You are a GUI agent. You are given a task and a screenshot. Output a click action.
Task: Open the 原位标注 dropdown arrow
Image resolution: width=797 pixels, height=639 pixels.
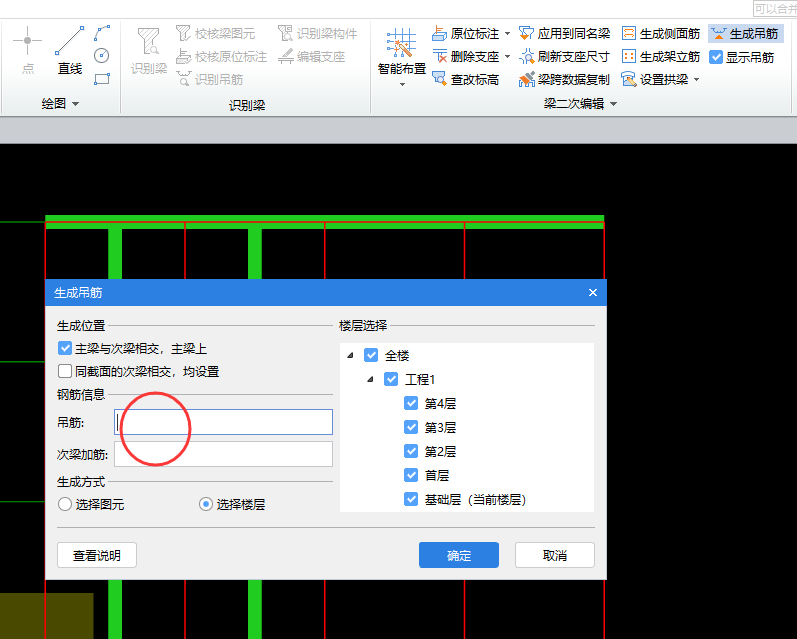pyautogui.click(x=507, y=34)
